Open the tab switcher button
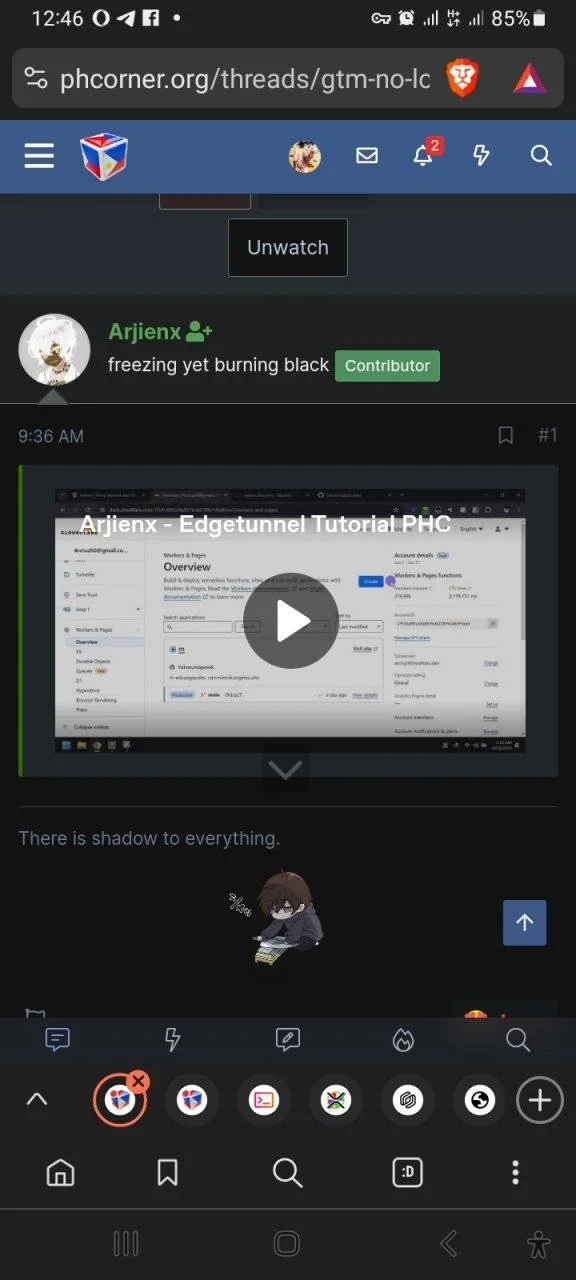Screen dimensions: 576x1280 pyautogui.click(x=407, y=1173)
